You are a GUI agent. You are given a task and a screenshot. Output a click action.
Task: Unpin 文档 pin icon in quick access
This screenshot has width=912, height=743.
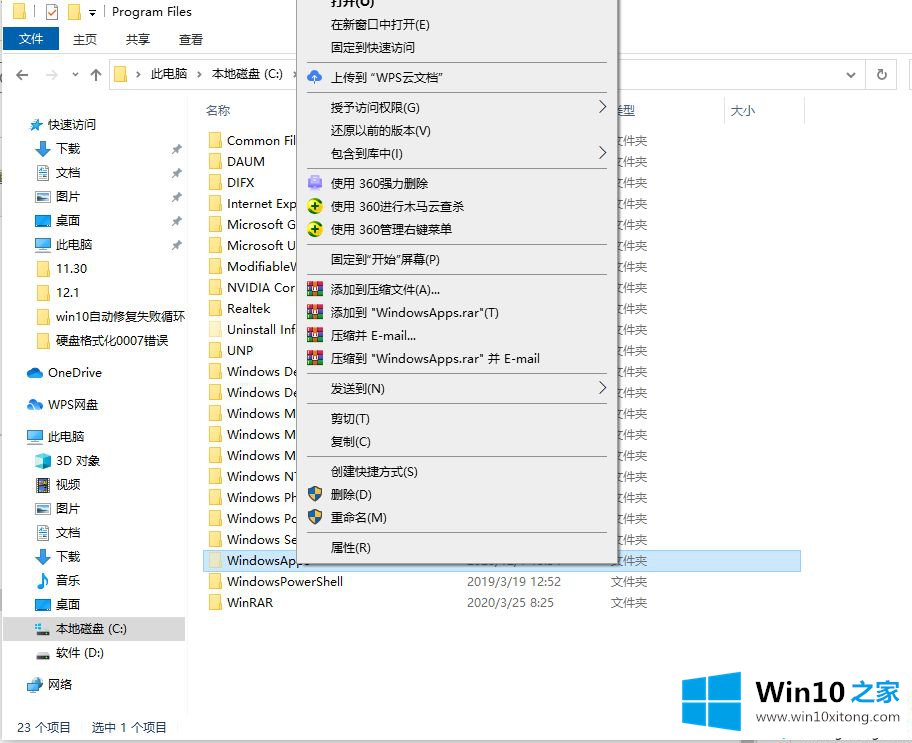pyautogui.click(x=177, y=173)
